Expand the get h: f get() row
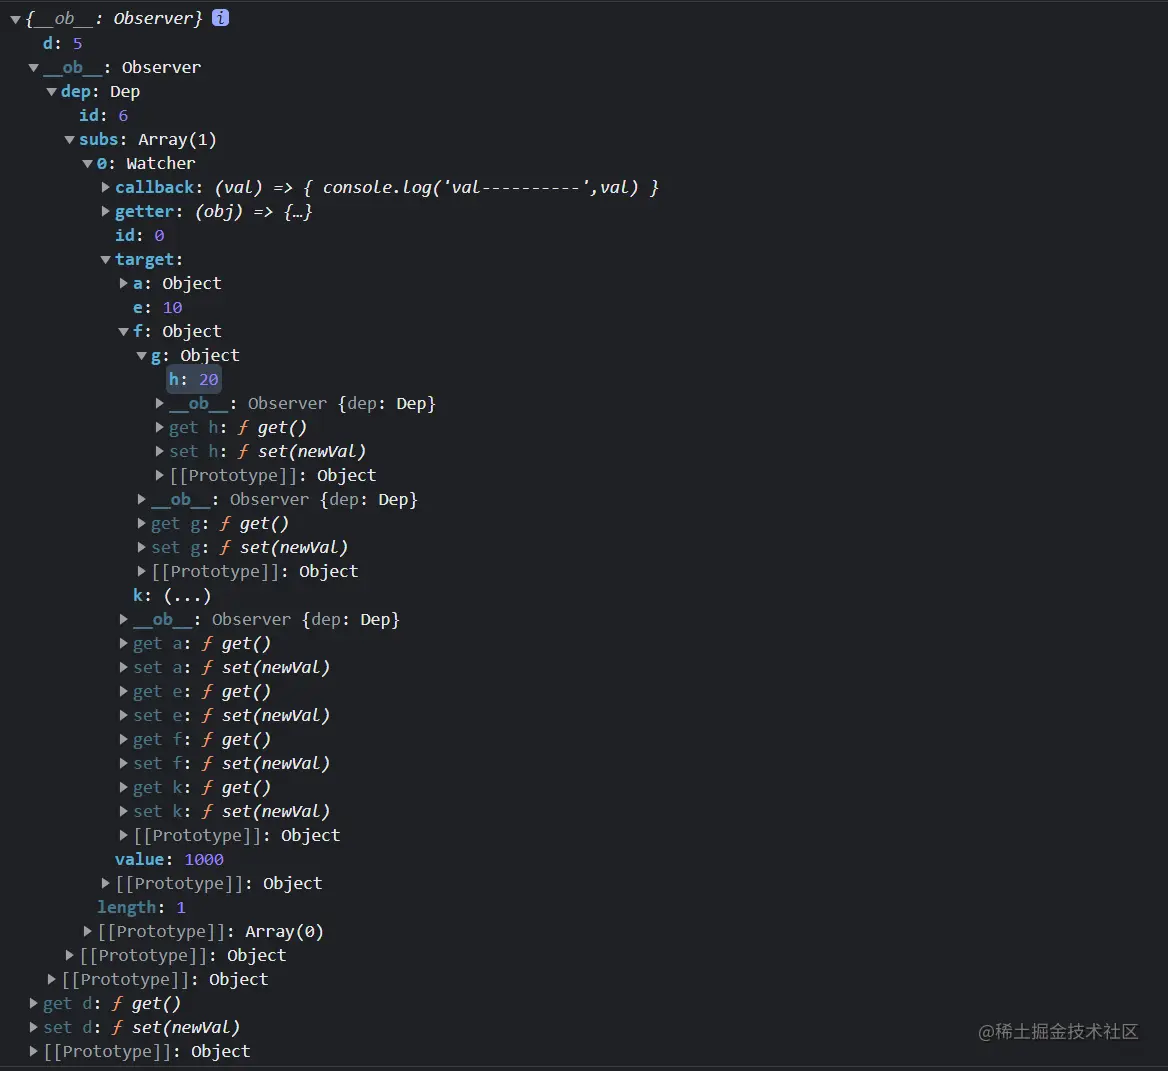 [x=159, y=428]
